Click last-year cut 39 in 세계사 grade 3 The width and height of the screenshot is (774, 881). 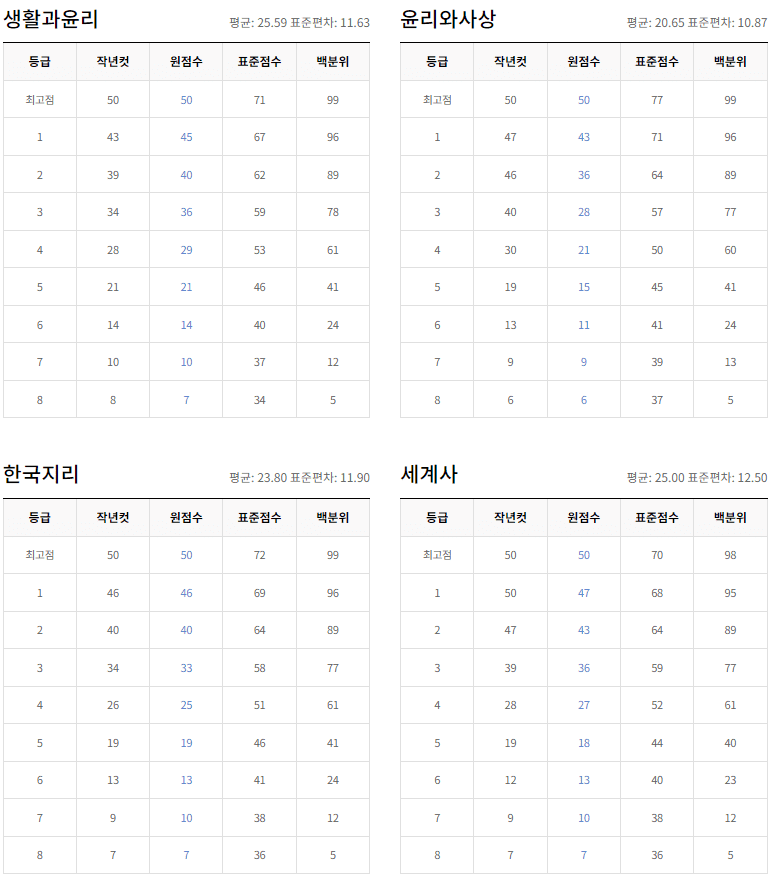click(510, 668)
